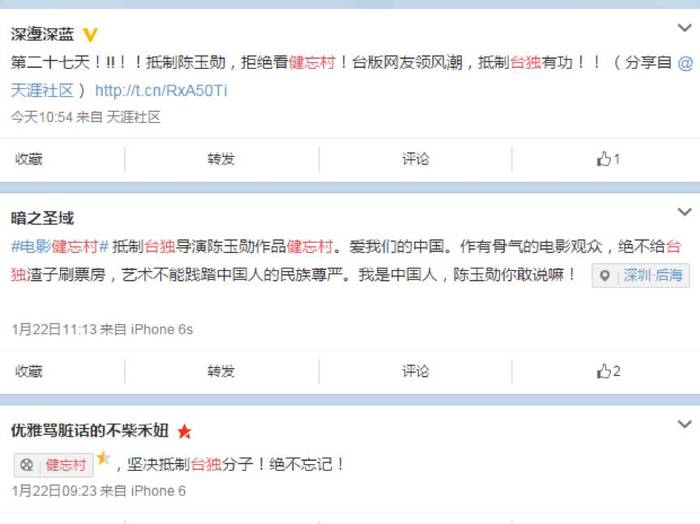The width and height of the screenshot is (700, 524).
Task: Click the red star badge beside 优雅骂脏话的不柴禾妞
Action: [x=184, y=432]
